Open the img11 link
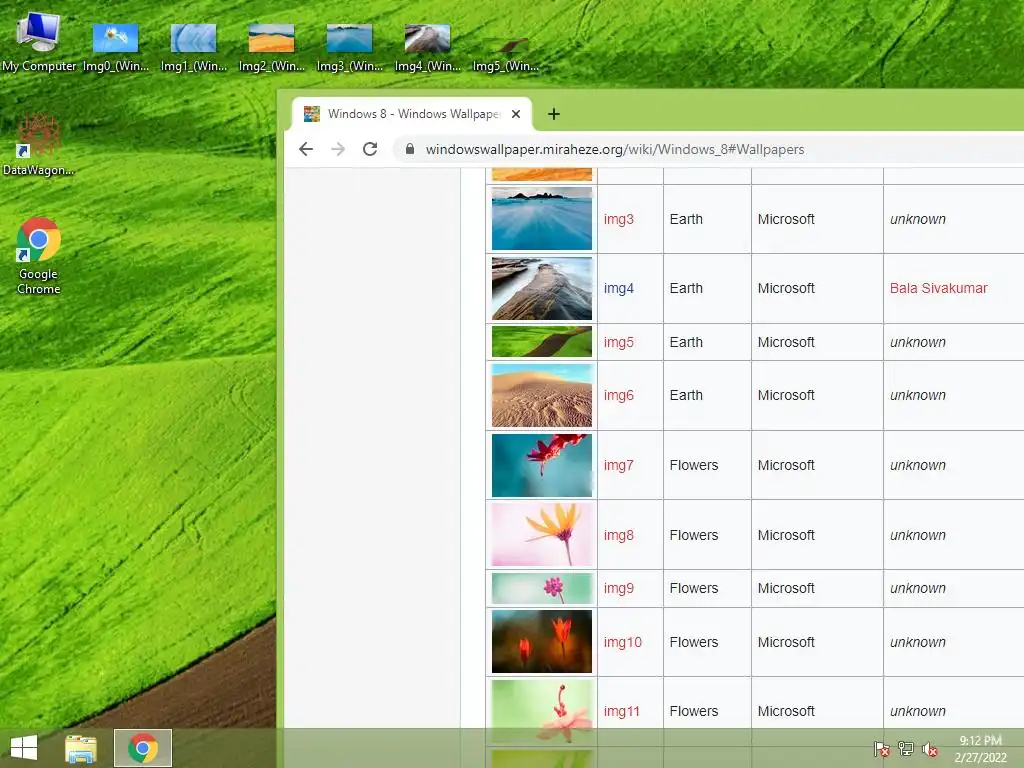 621,711
